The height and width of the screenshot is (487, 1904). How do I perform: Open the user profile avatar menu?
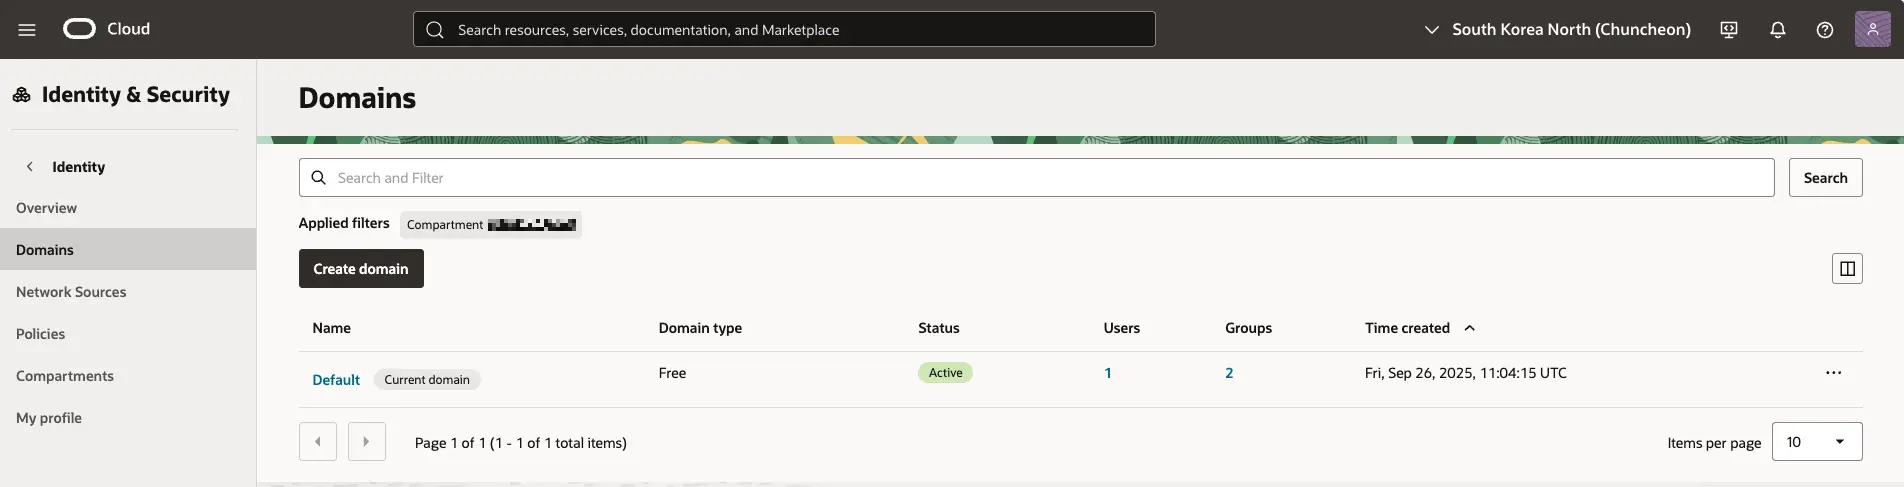tap(1872, 29)
